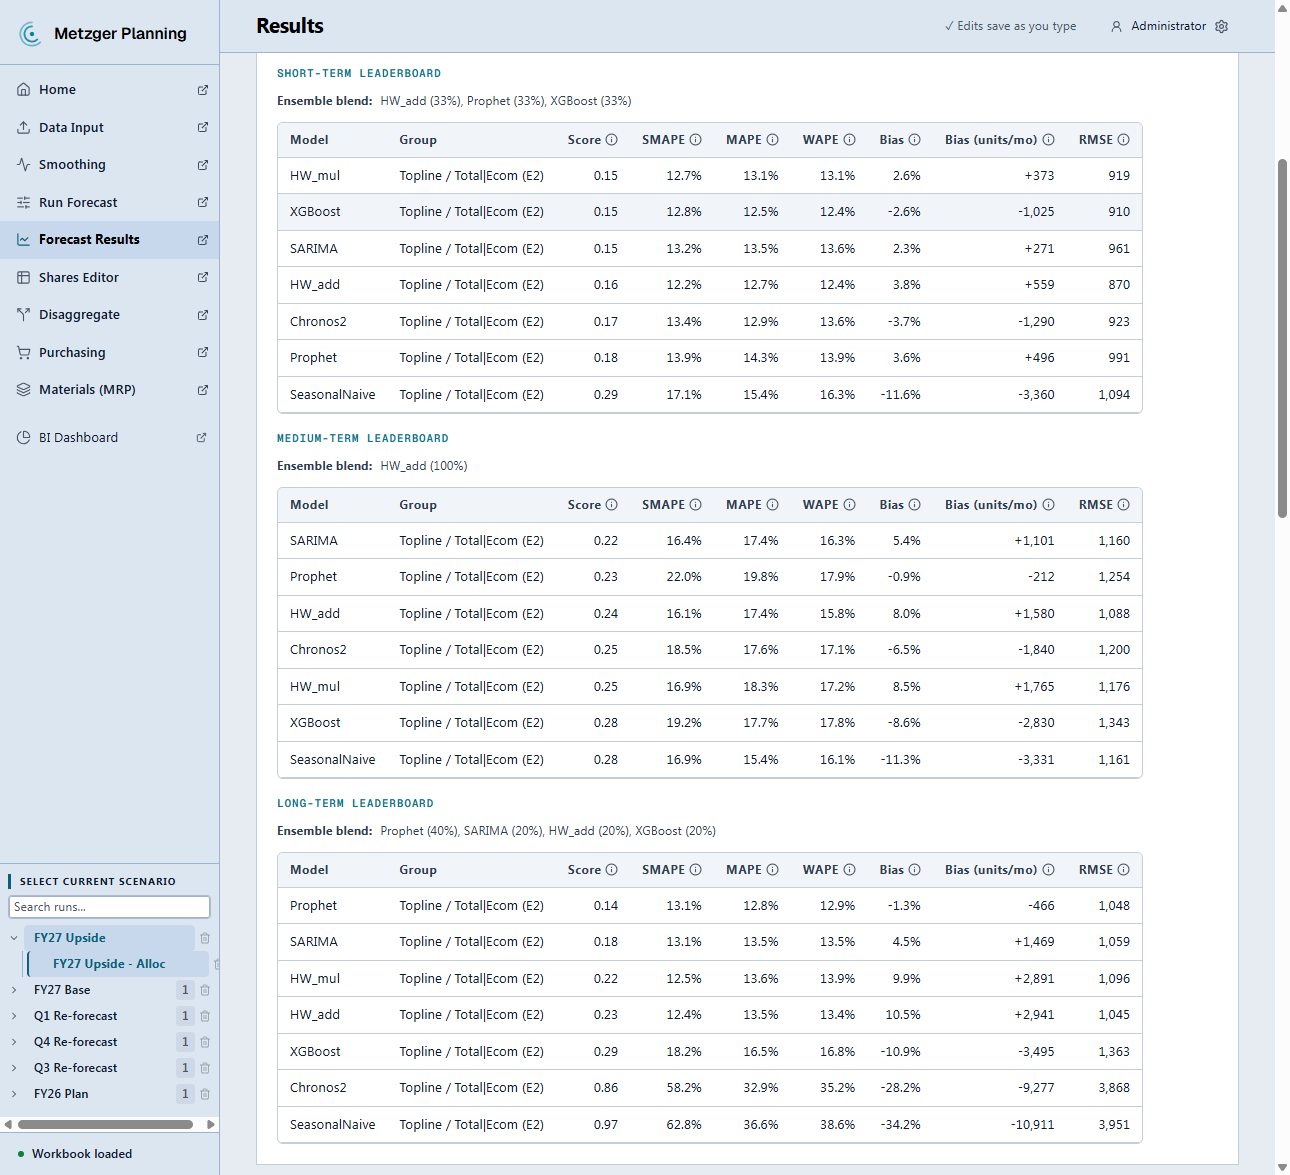Click the Materials (MRP) layers icon
1290x1175 pixels.
23,389
